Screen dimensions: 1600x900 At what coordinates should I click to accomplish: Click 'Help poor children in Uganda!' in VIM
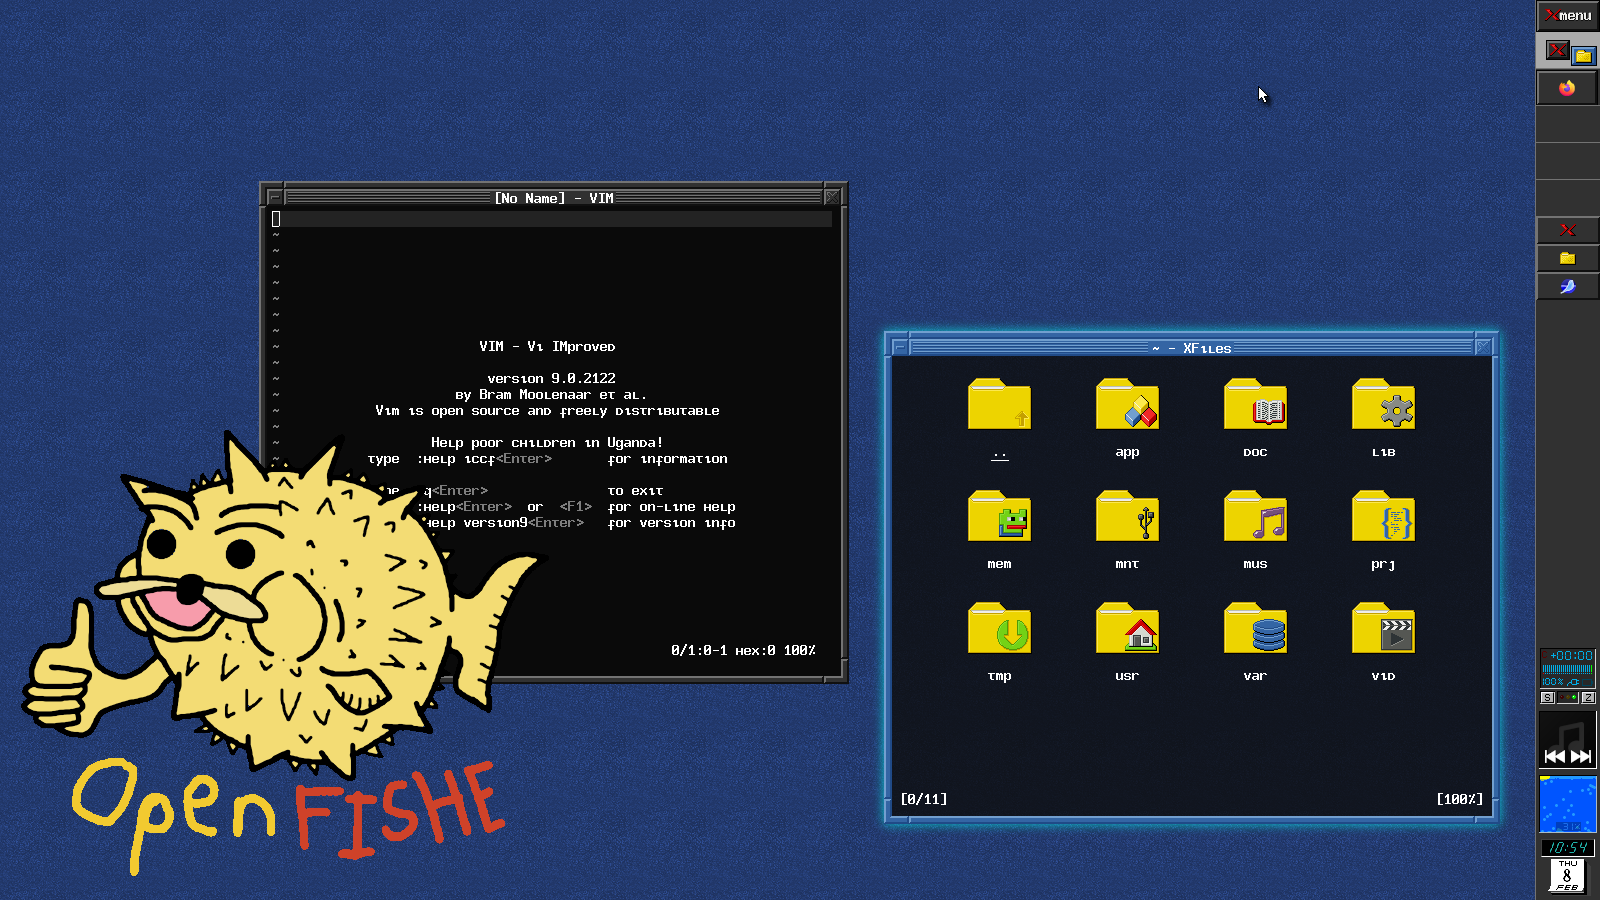[x=547, y=443]
